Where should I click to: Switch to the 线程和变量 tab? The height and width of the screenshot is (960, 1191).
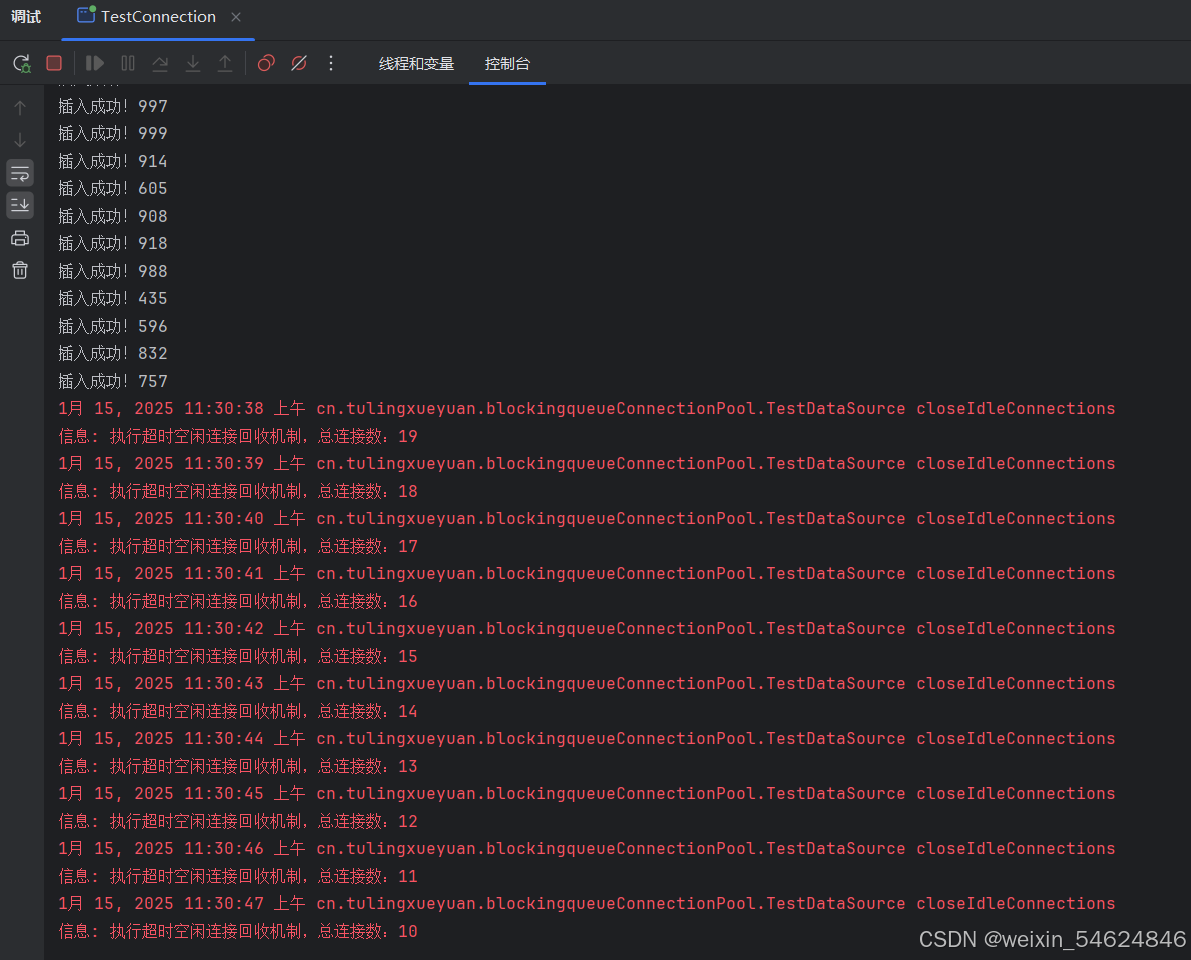pos(416,63)
